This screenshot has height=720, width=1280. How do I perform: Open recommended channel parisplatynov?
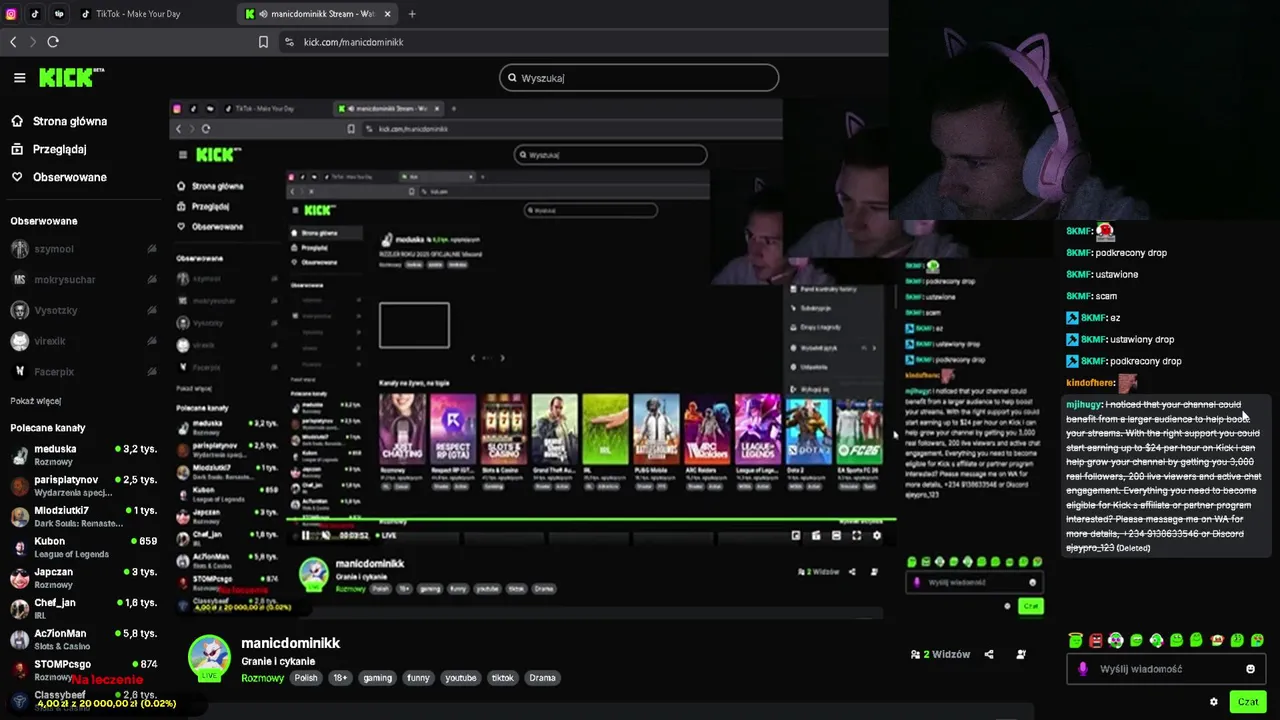click(84, 486)
